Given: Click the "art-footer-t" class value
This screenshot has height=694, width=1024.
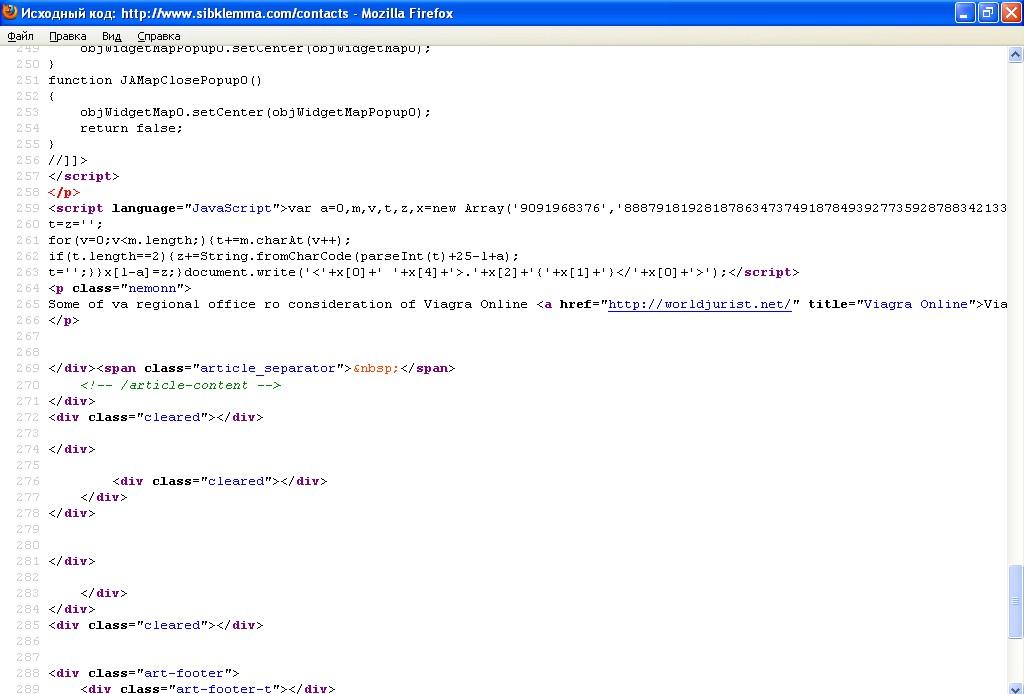Looking at the screenshot, I should [225, 689].
